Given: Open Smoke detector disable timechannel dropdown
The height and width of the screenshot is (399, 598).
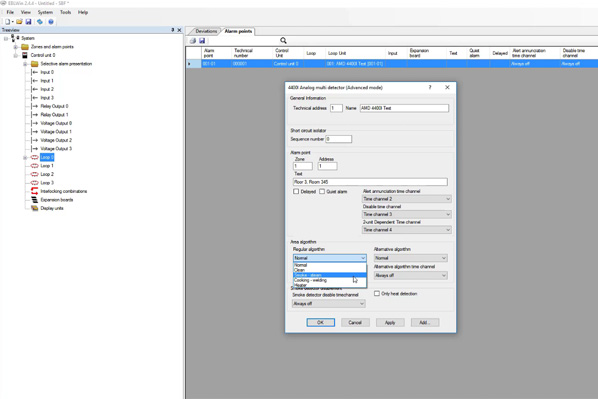Looking at the screenshot, I should click(328, 304).
